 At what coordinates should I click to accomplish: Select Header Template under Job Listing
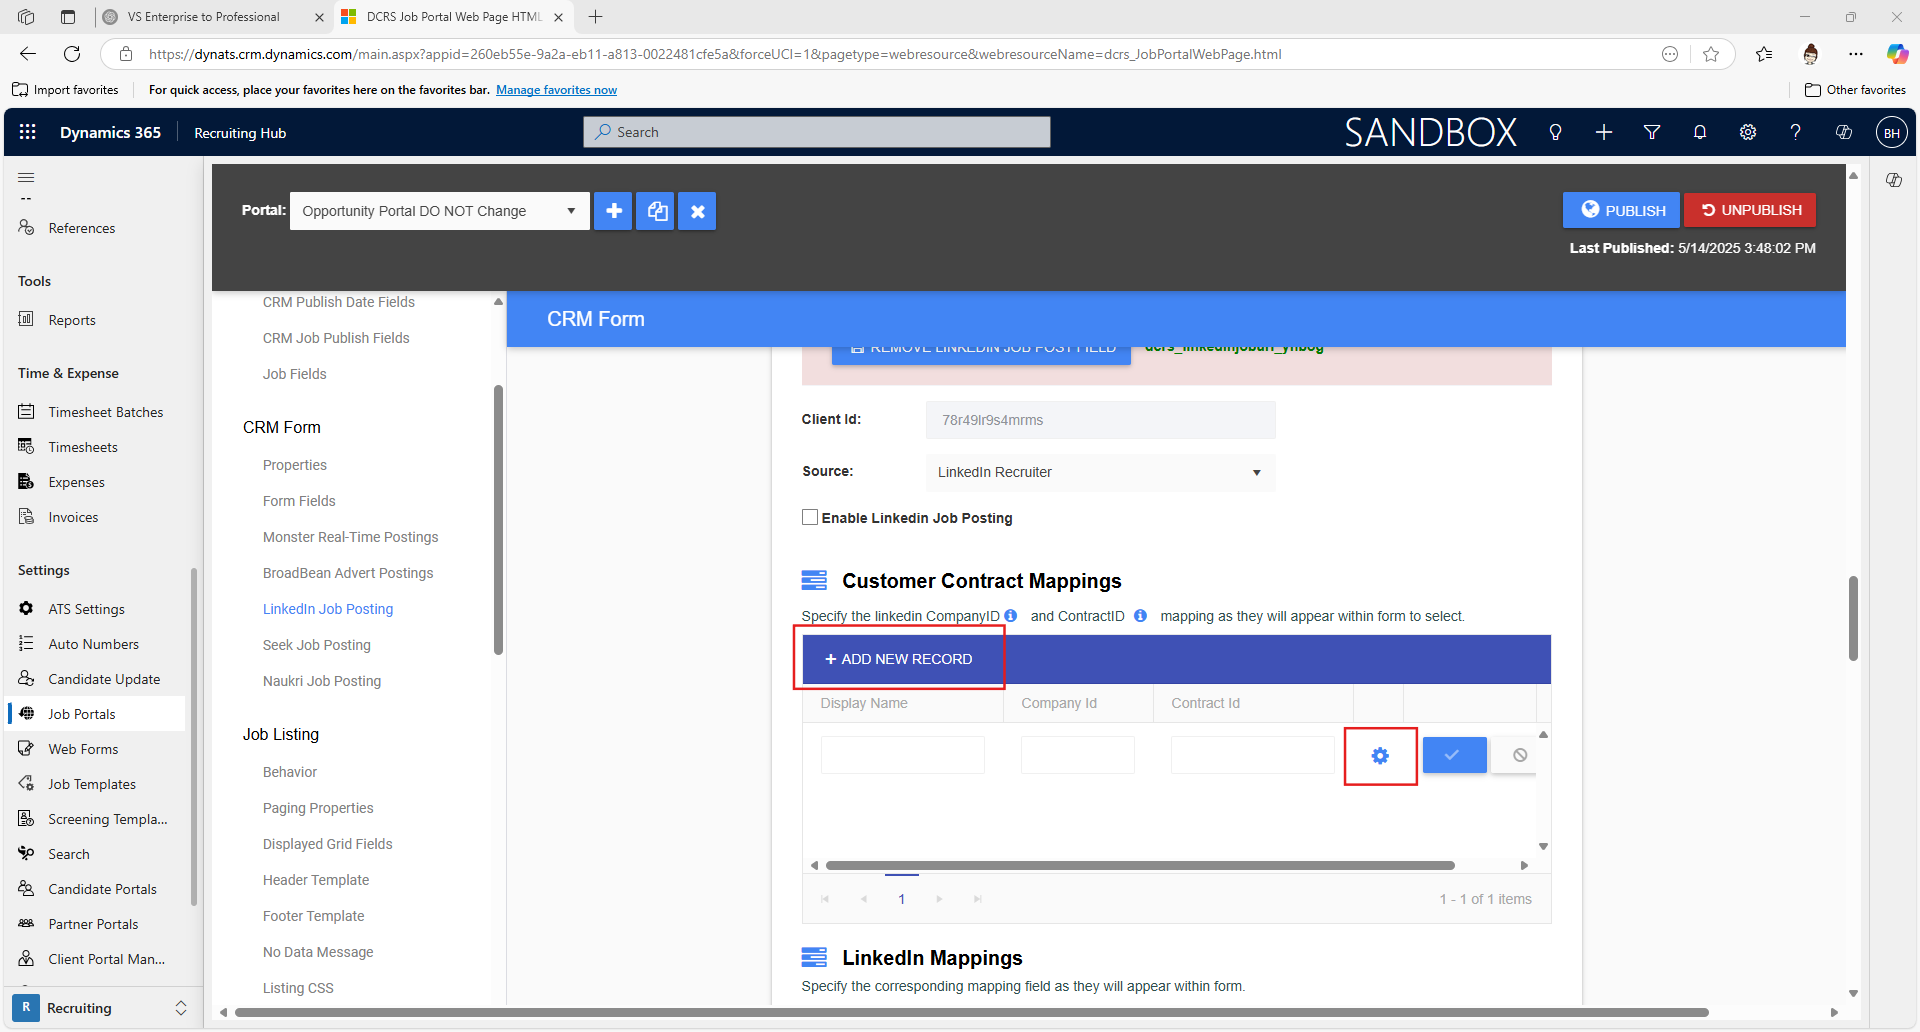[x=316, y=880]
